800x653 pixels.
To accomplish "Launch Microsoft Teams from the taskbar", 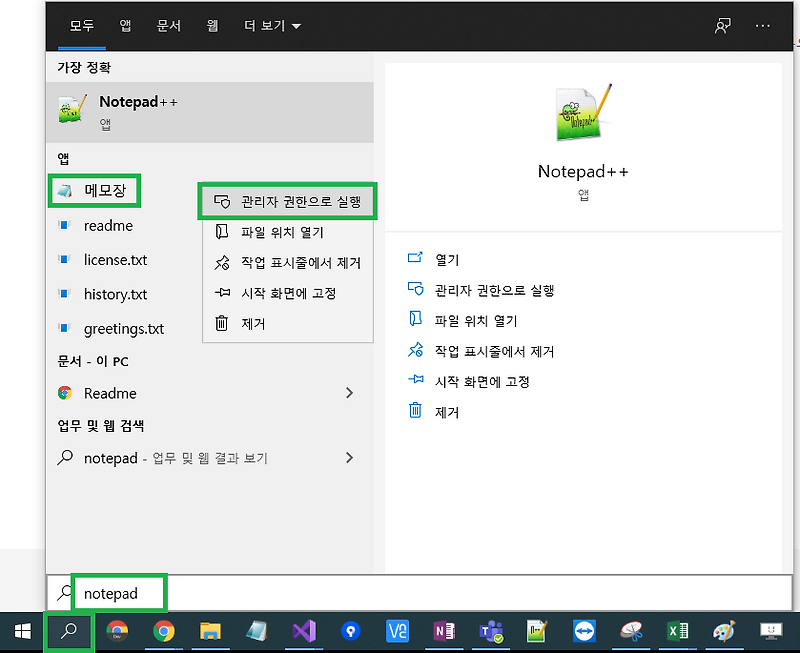I will [x=491, y=631].
